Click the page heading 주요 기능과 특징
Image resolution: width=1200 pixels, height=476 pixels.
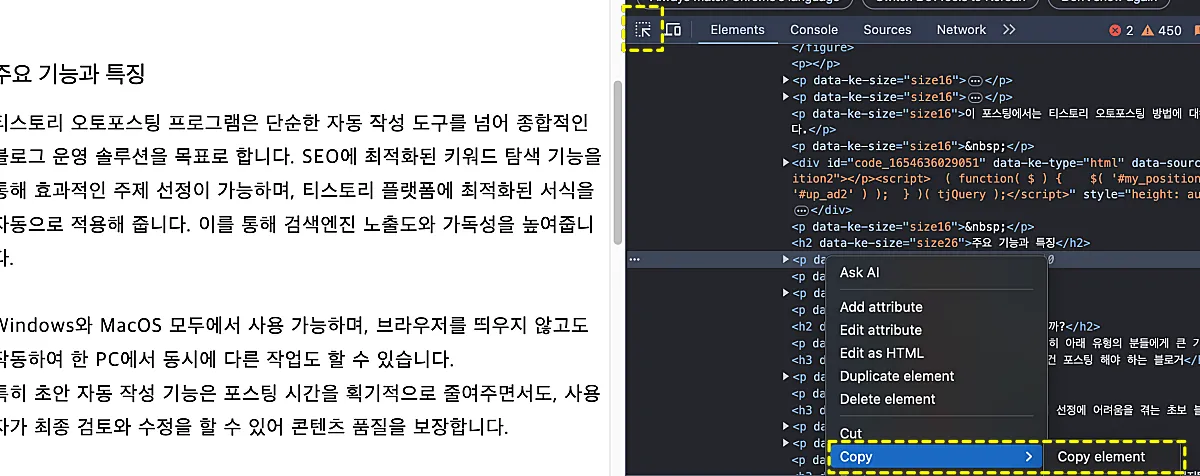pyautogui.click(x=73, y=73)
